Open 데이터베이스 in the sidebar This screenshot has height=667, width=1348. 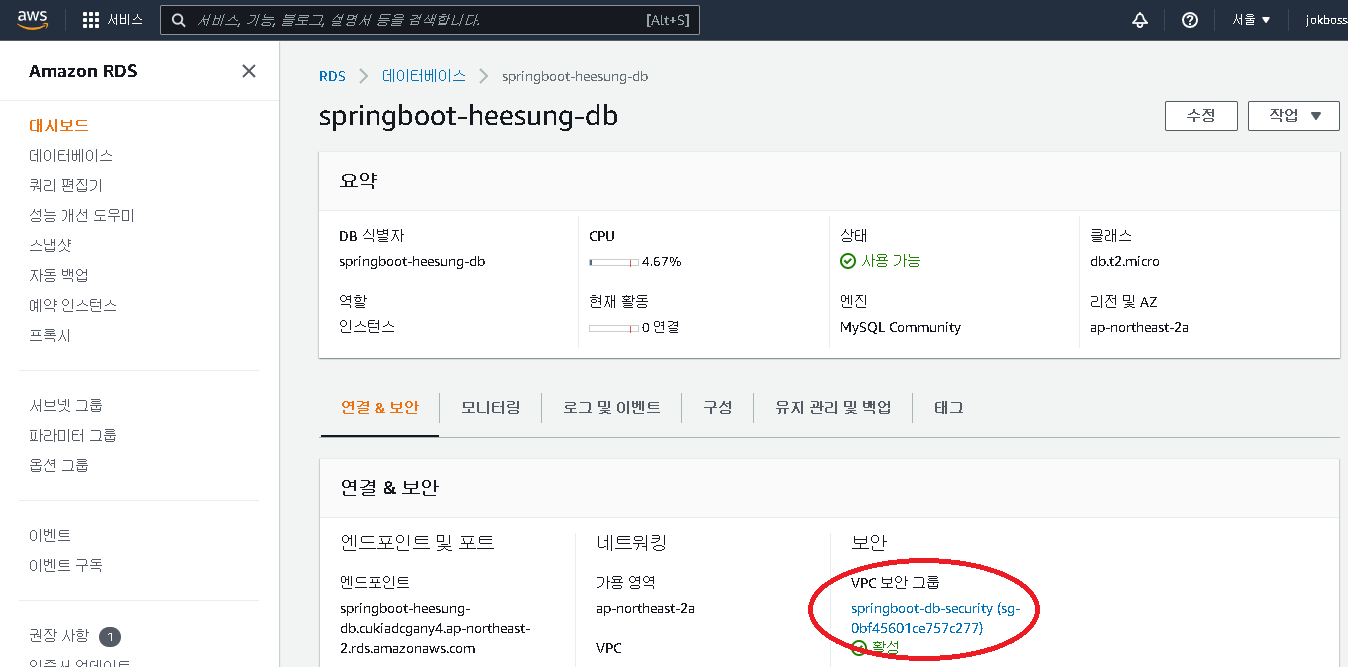pyautogui.click(x=71, y=156)
